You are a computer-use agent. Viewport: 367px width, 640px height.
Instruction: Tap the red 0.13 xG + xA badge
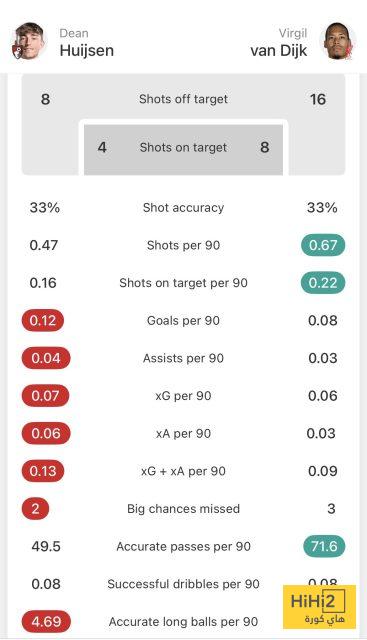[43, 471]
